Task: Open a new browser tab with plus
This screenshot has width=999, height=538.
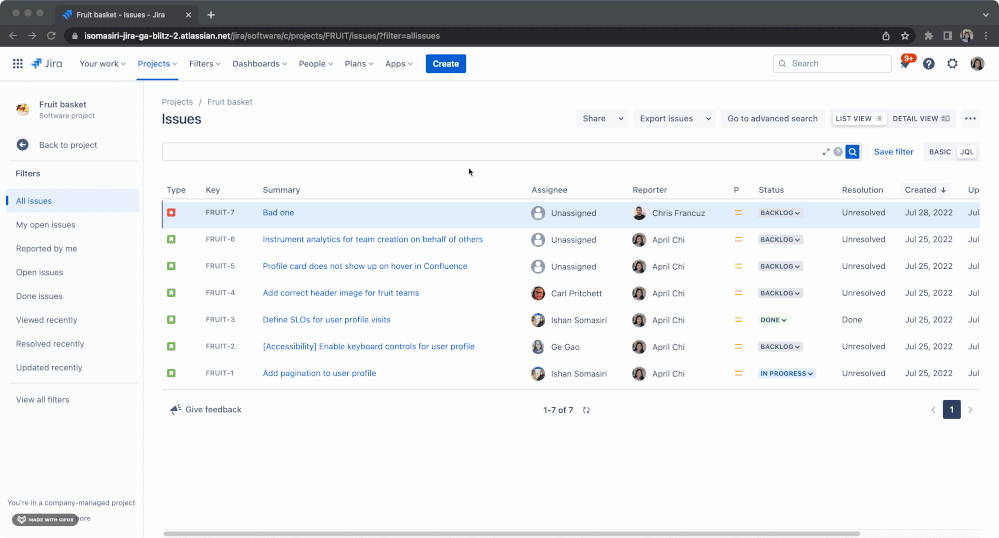Action: [211, 15]
